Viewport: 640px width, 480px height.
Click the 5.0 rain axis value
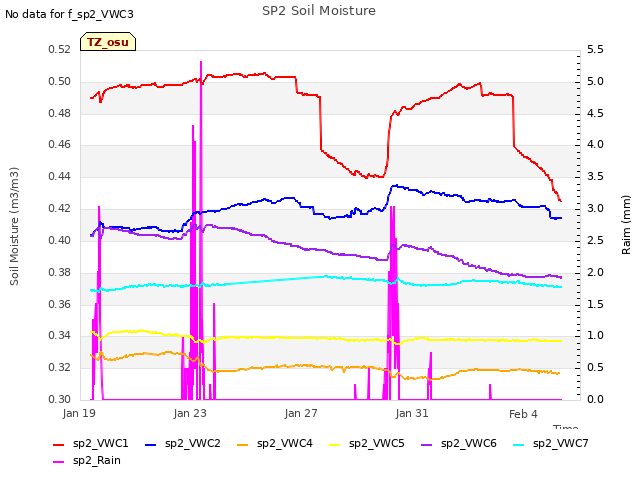point(595,82)
